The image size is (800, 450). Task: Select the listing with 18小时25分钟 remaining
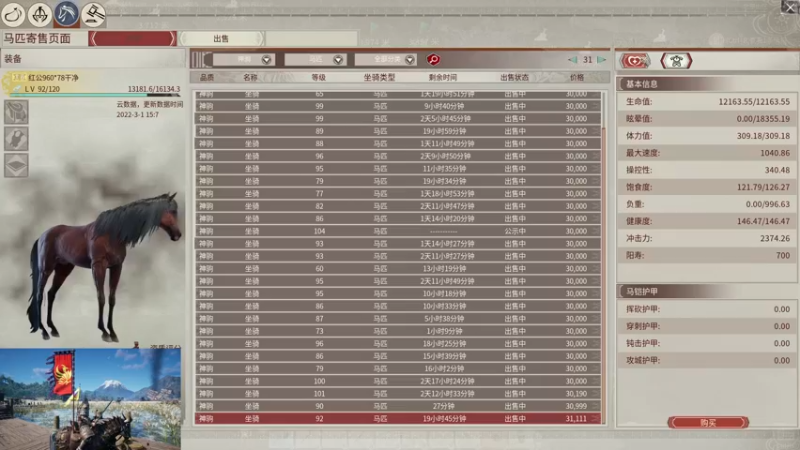tap(397, 343)
